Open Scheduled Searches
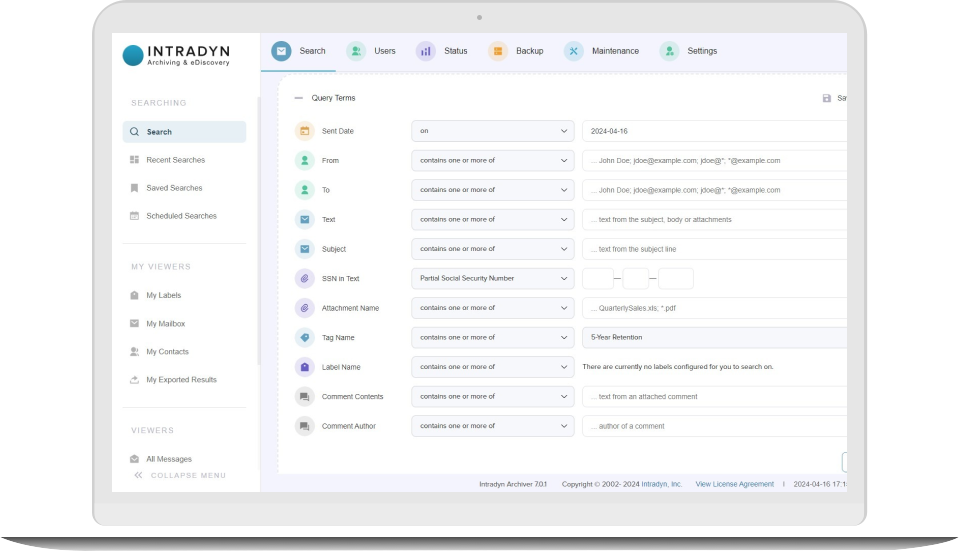The width and height of the screenshot is (959, 551). coord(174,216)
